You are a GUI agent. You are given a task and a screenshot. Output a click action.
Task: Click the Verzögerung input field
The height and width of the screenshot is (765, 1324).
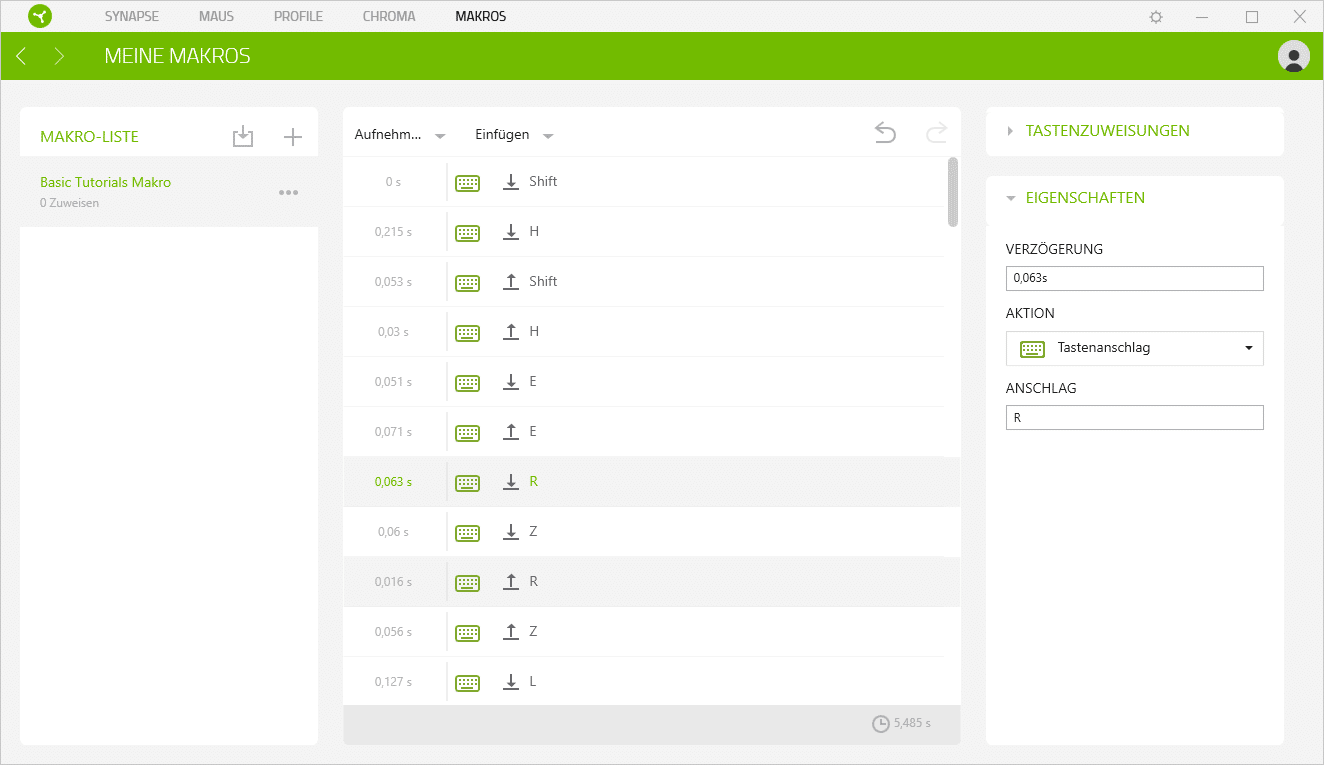(x=1134, y=278)
